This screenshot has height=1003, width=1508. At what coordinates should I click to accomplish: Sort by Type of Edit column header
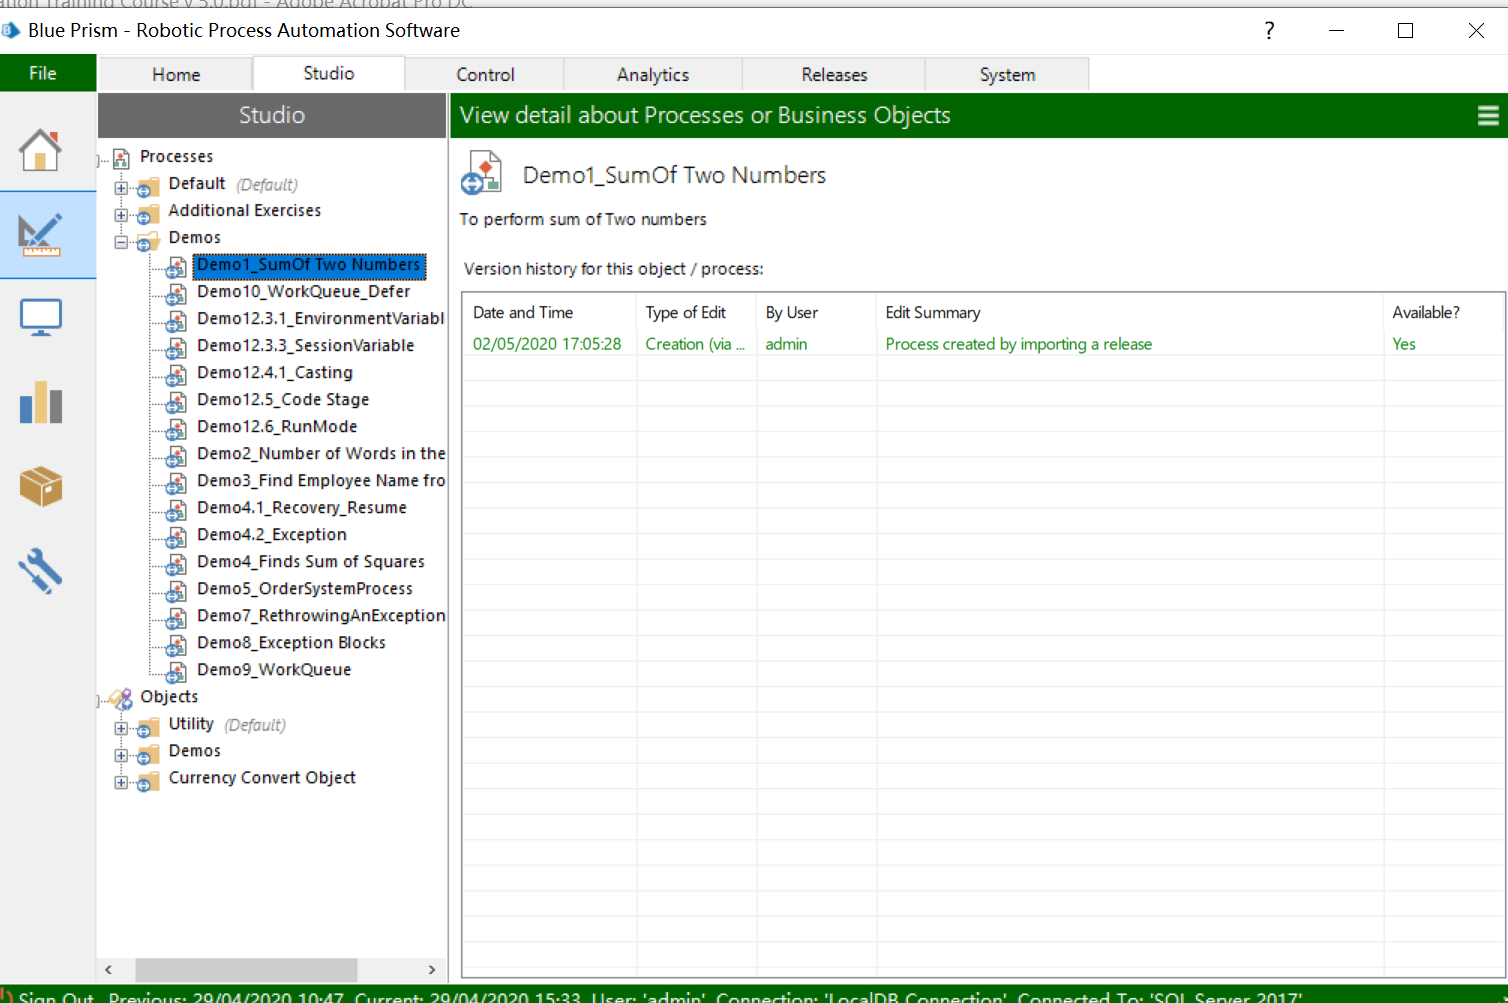click(697, 313)
